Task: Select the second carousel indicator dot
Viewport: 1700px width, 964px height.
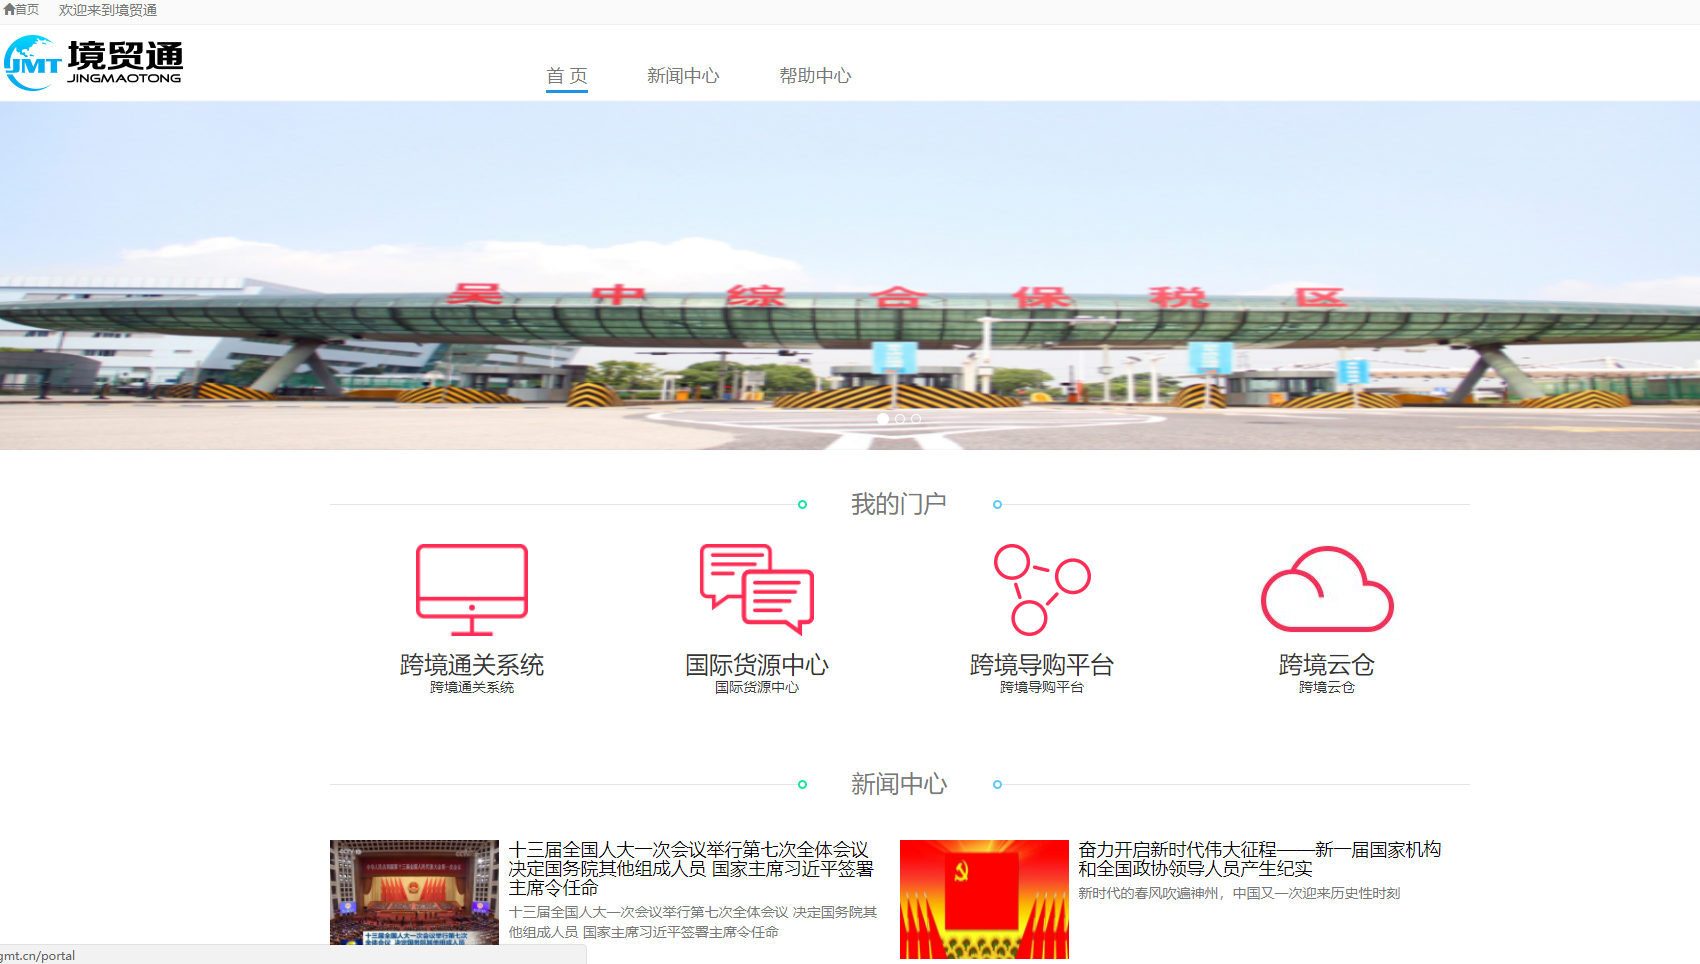Action: [900, 420]
